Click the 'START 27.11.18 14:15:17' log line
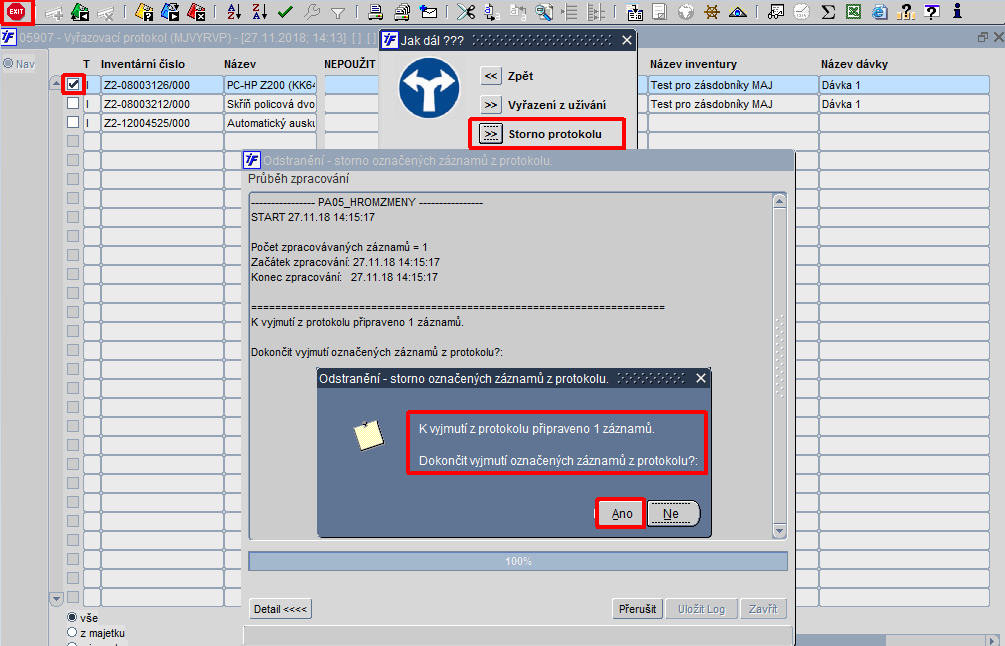Screen dimensions: 1005x646 coord(313,217)
